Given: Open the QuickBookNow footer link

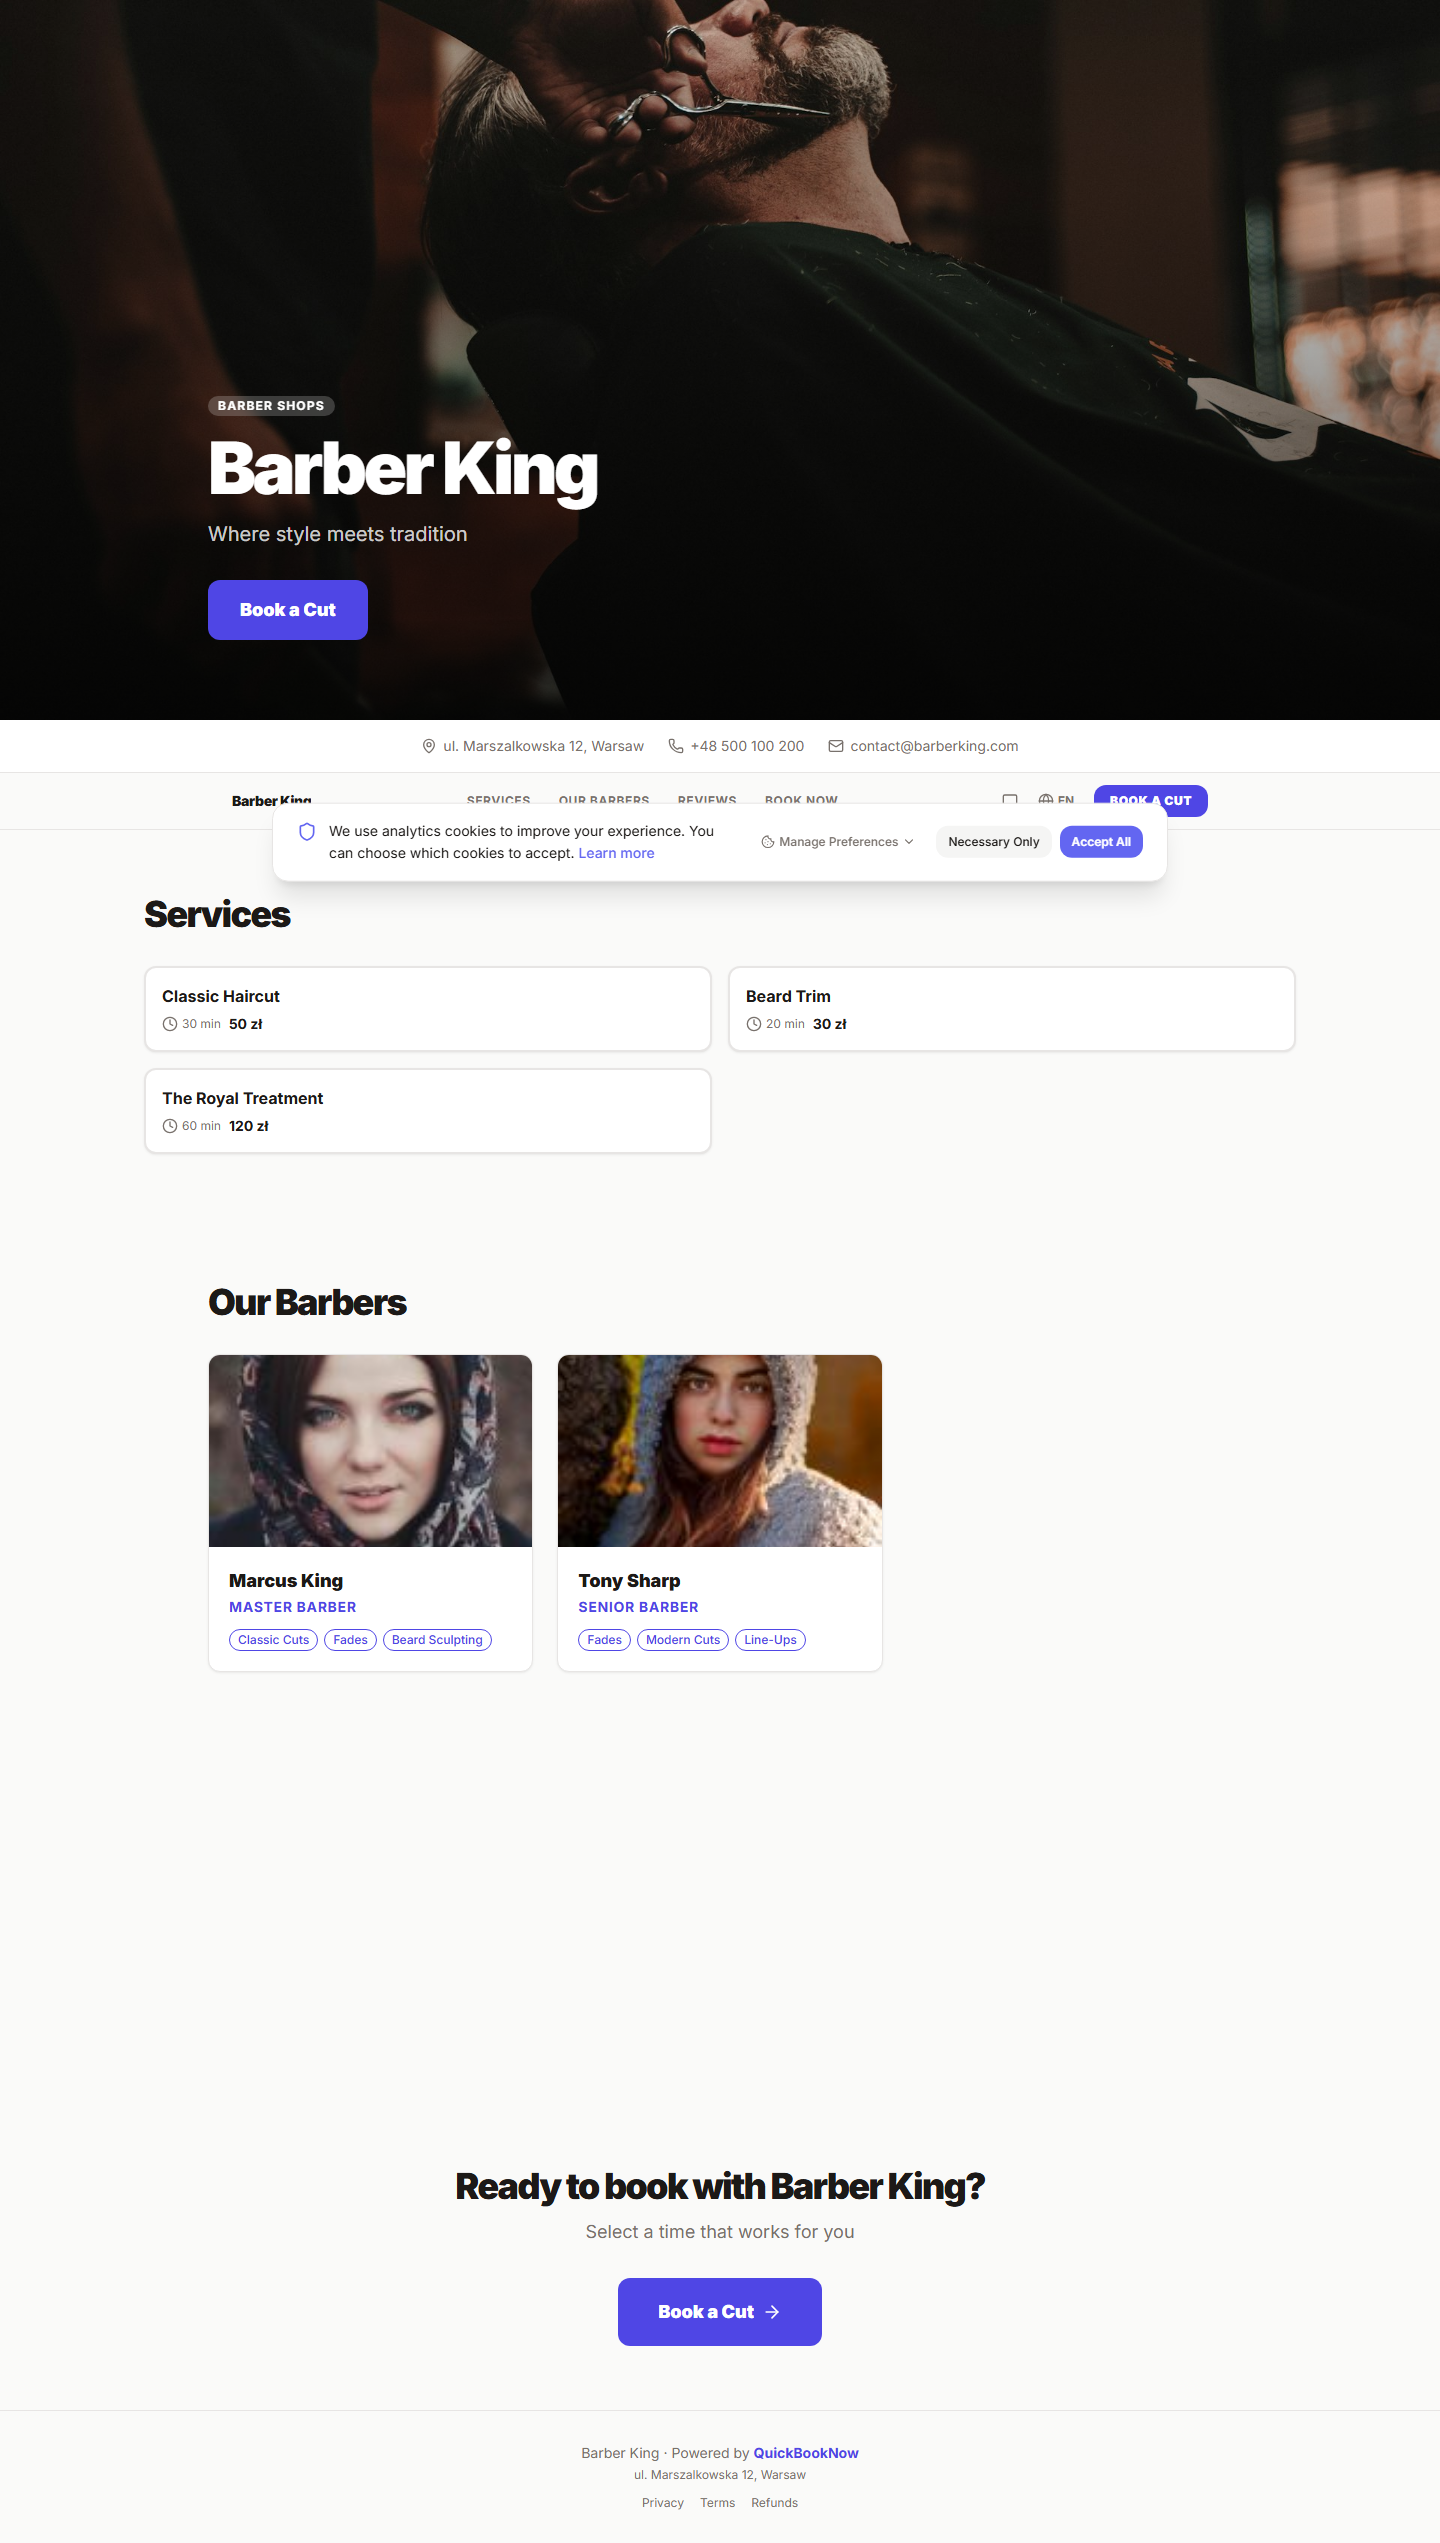Looking at the screenshot, I should (x=805, y=2453).
